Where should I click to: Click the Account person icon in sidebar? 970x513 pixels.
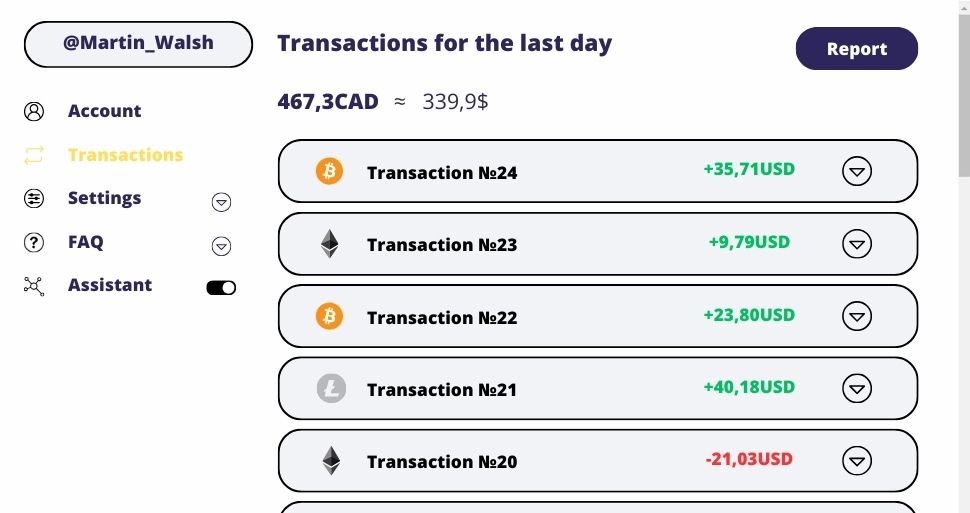pyautogui.click(x=34, y=111)
